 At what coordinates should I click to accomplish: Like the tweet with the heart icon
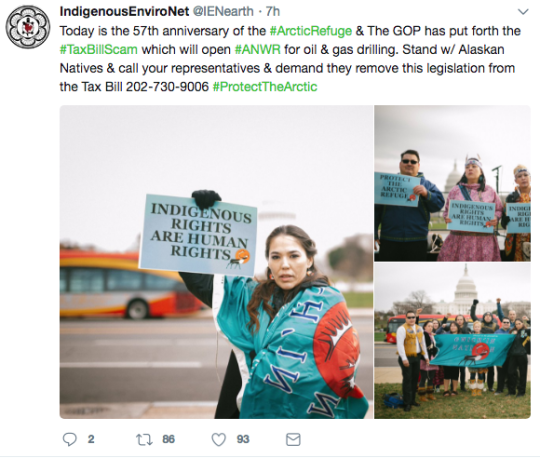[218, 440]
